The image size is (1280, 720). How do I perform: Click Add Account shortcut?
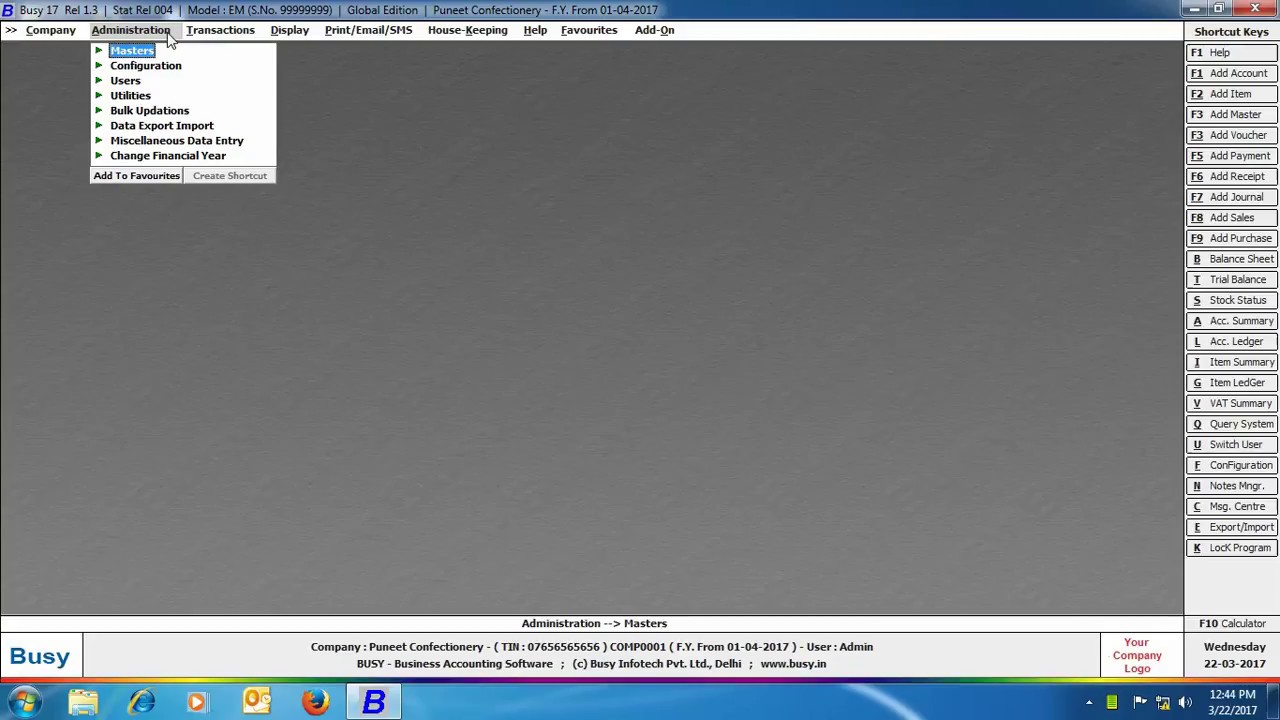(1232, 73)
